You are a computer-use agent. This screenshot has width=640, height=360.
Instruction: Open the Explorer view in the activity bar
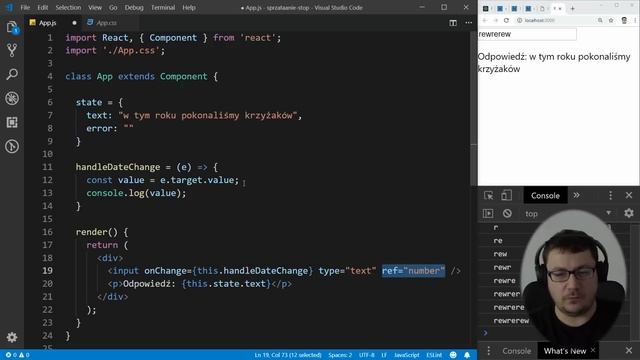click(x=12, y=27)
